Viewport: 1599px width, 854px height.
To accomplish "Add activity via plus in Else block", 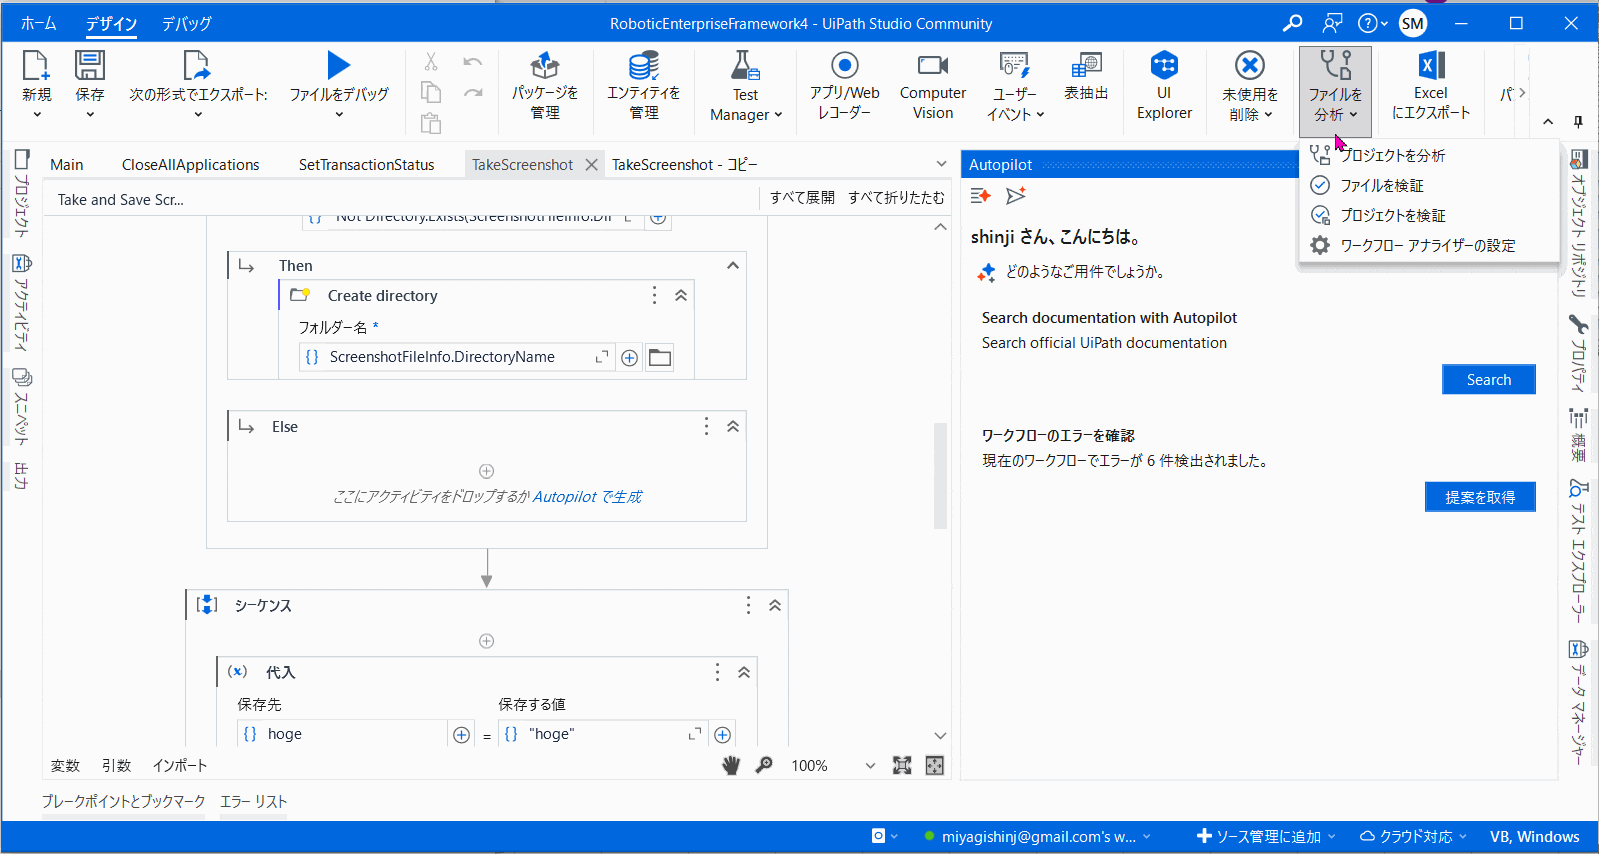I will click(x=487, y=471).
